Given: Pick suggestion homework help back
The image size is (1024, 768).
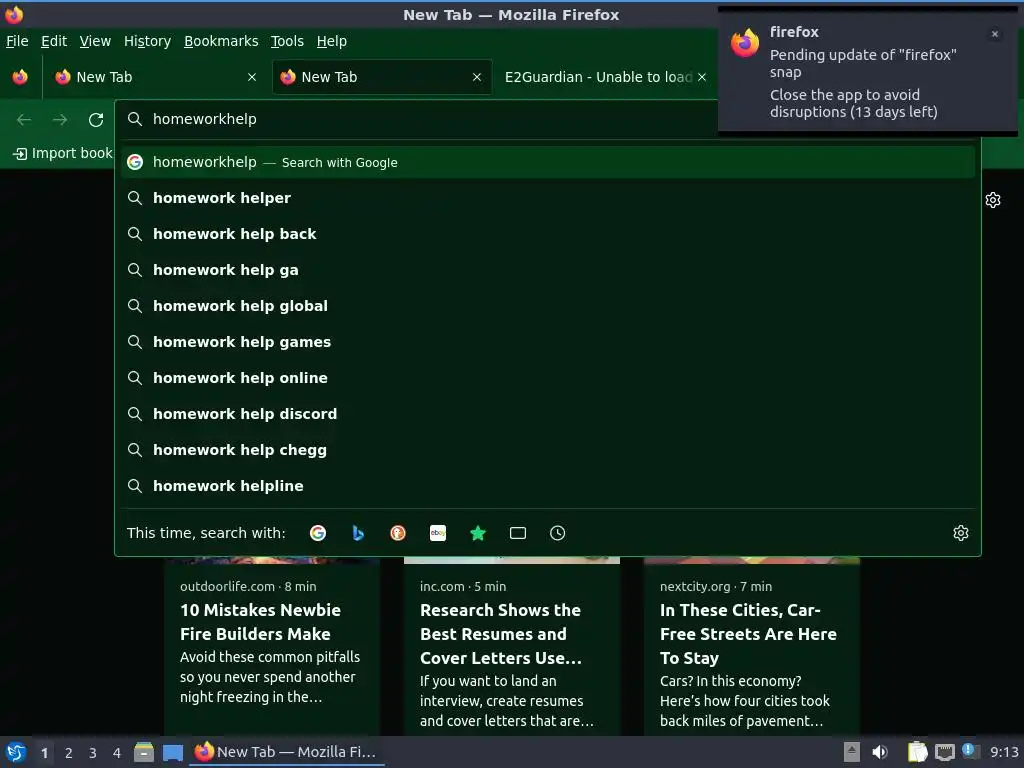Looking at the screenshot, I should (x=547, y=234).
